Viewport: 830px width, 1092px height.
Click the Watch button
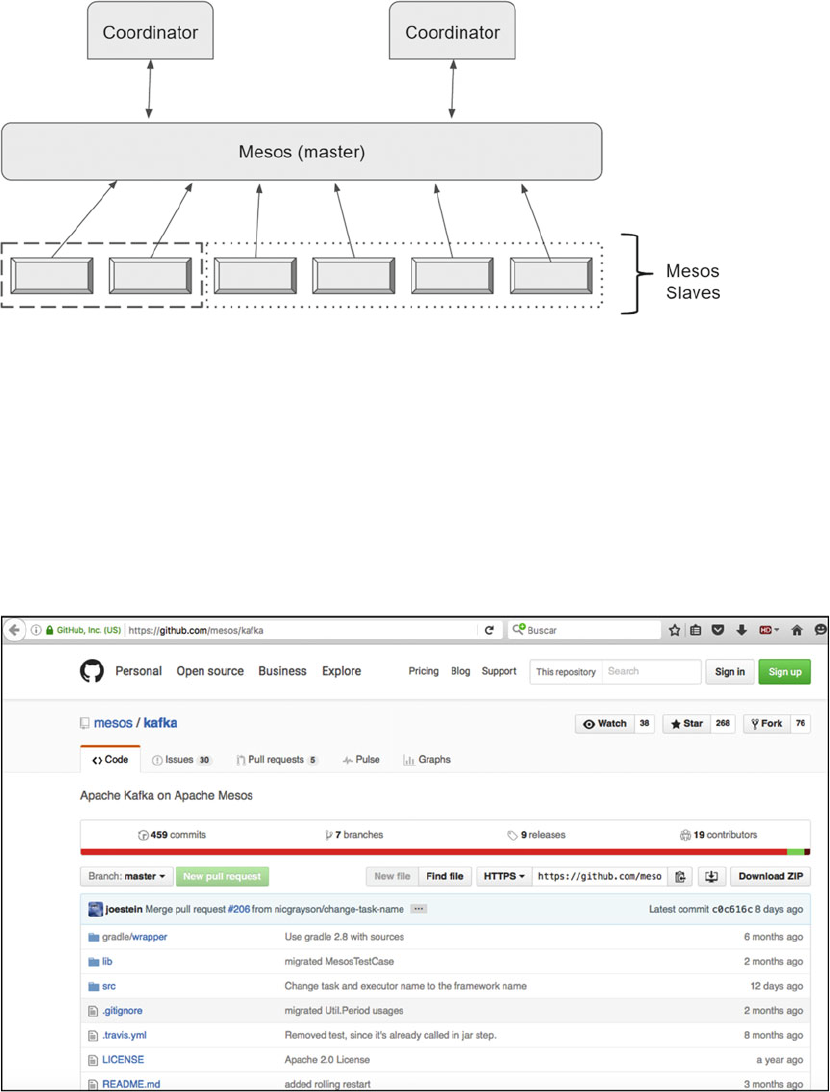pos(604,724)
